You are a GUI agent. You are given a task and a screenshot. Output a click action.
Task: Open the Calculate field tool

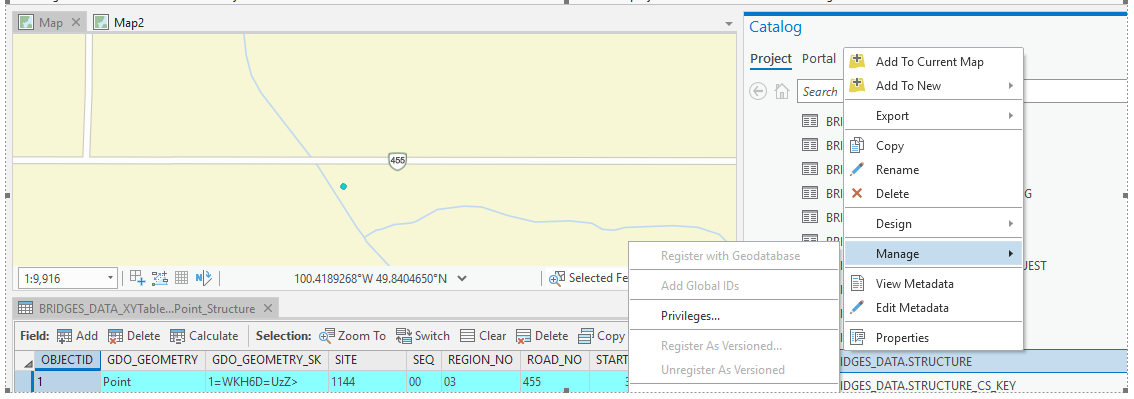204,335
